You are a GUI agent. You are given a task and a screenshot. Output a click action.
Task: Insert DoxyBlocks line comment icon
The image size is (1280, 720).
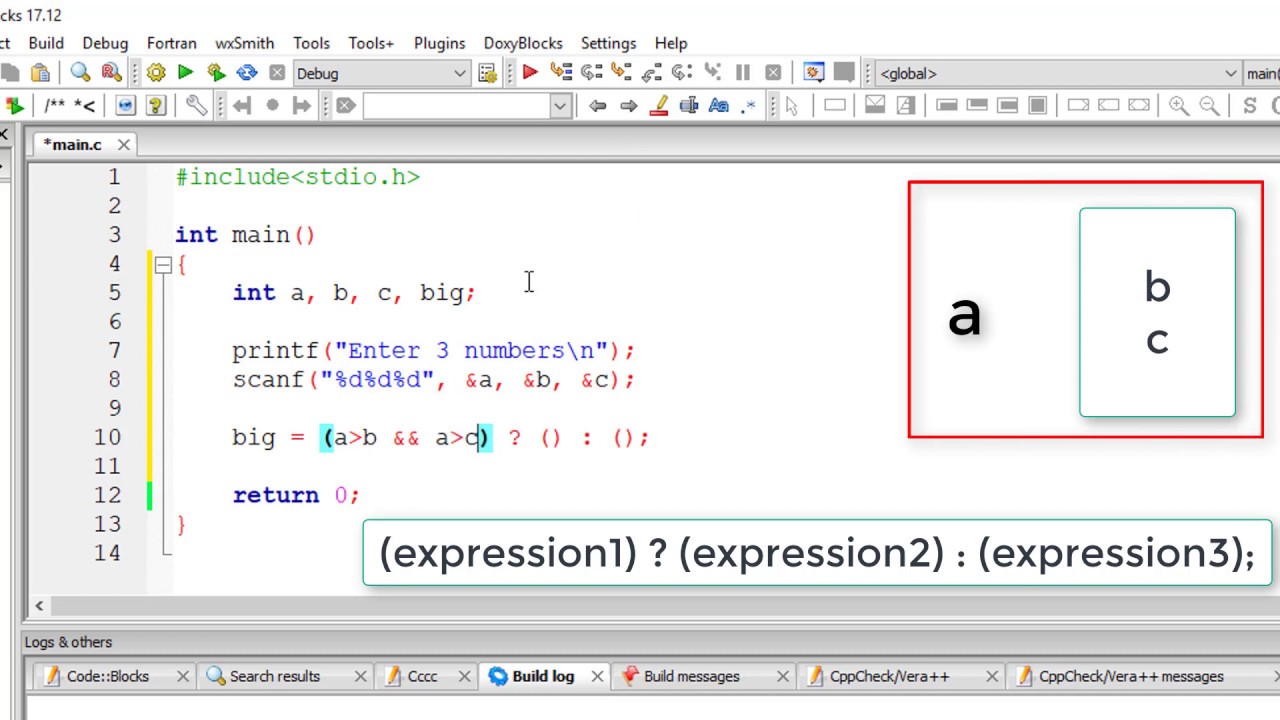point(85,105)
